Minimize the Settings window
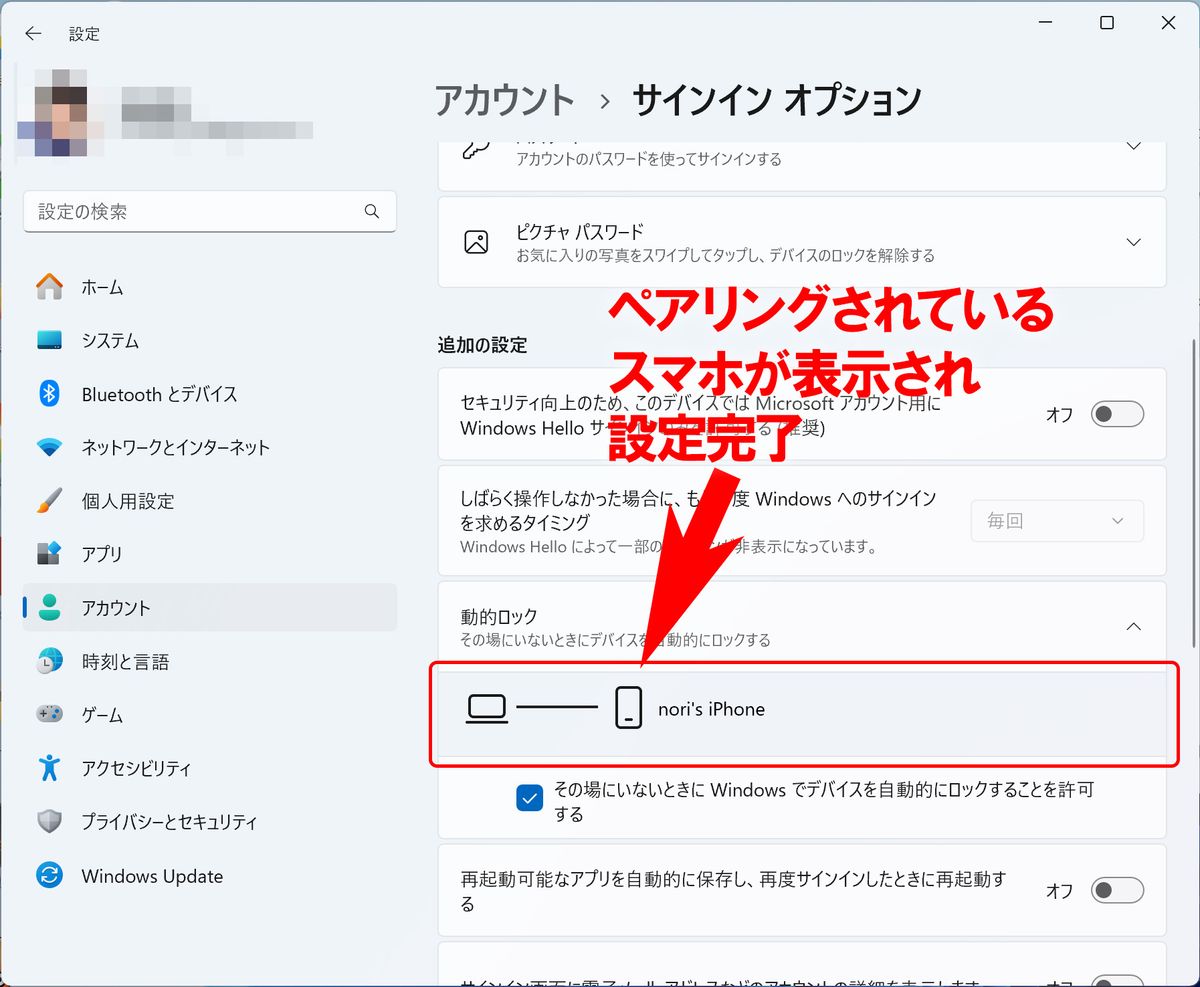This screenshot has width=1200, height=987. 1046,23
